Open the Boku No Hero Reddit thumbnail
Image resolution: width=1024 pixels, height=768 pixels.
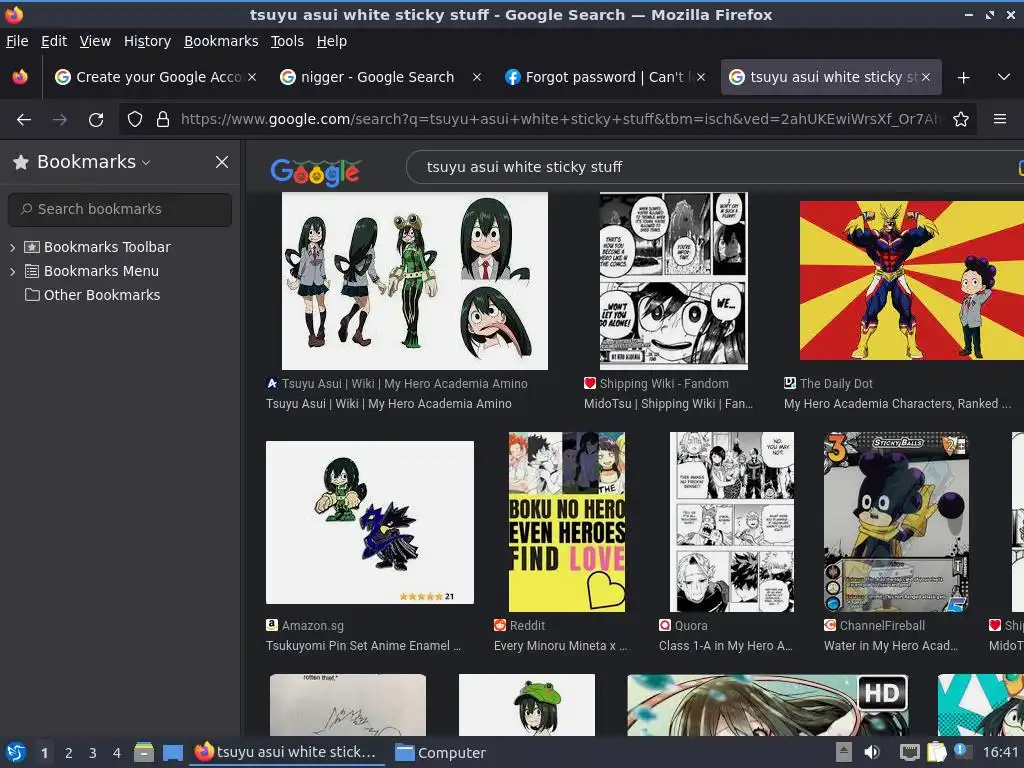coord(567,522)
